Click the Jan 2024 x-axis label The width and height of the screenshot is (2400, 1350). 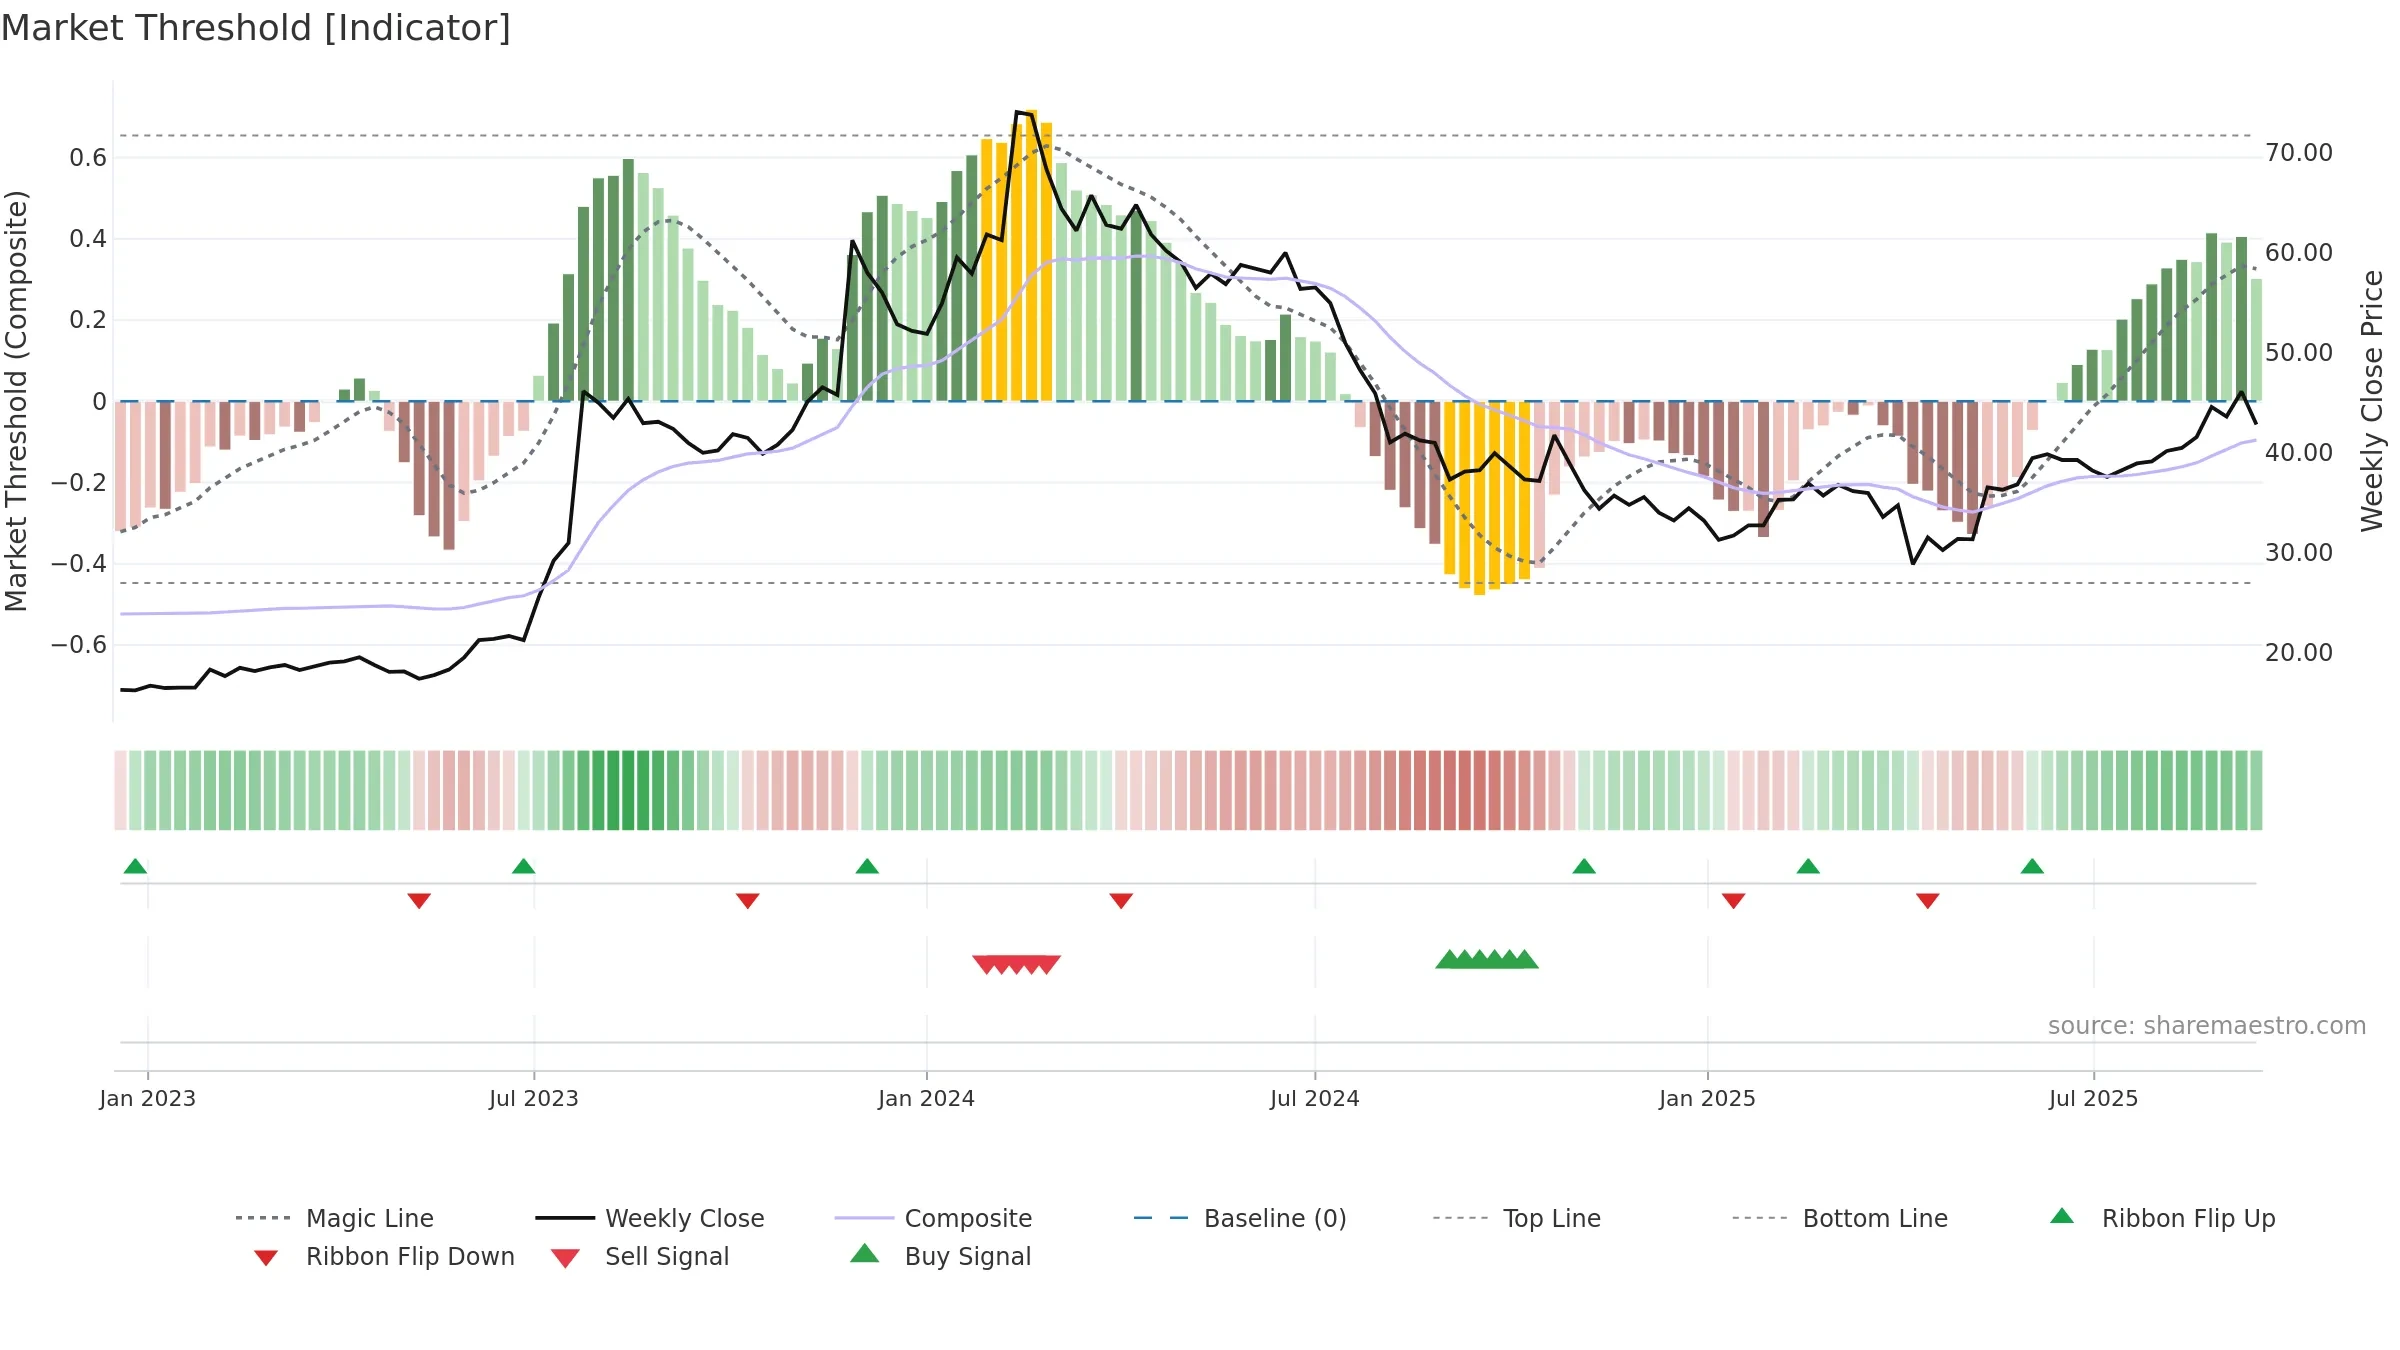coord(927,1098)
